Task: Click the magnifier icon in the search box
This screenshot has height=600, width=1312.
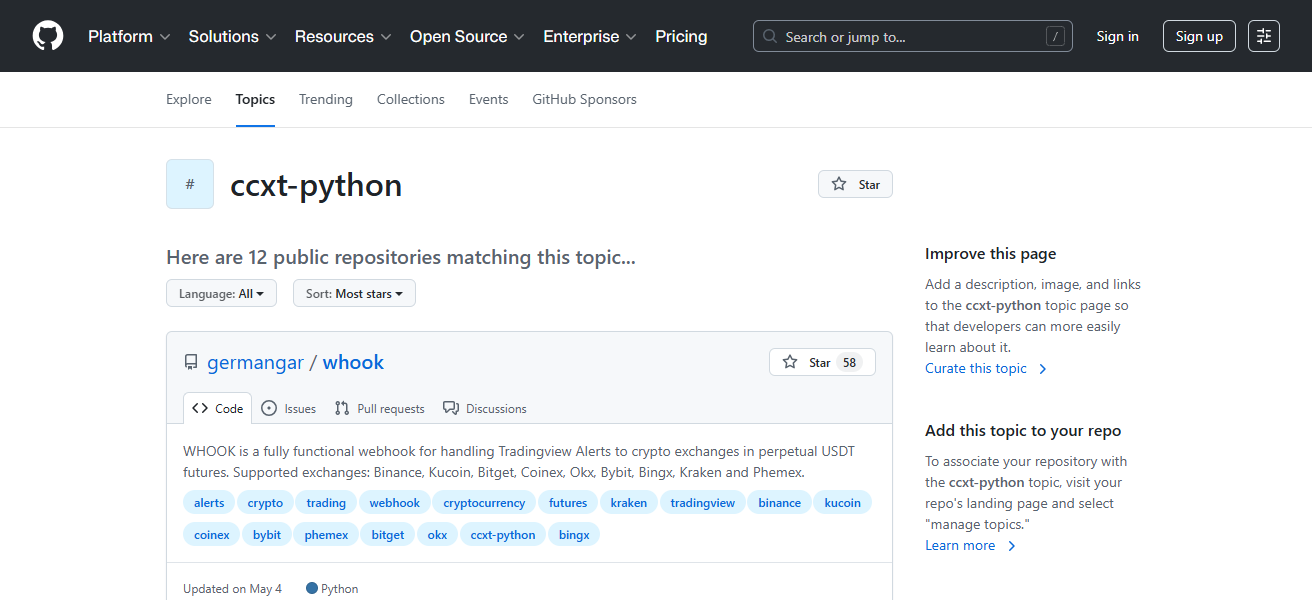Action: (x=770, y=36)
